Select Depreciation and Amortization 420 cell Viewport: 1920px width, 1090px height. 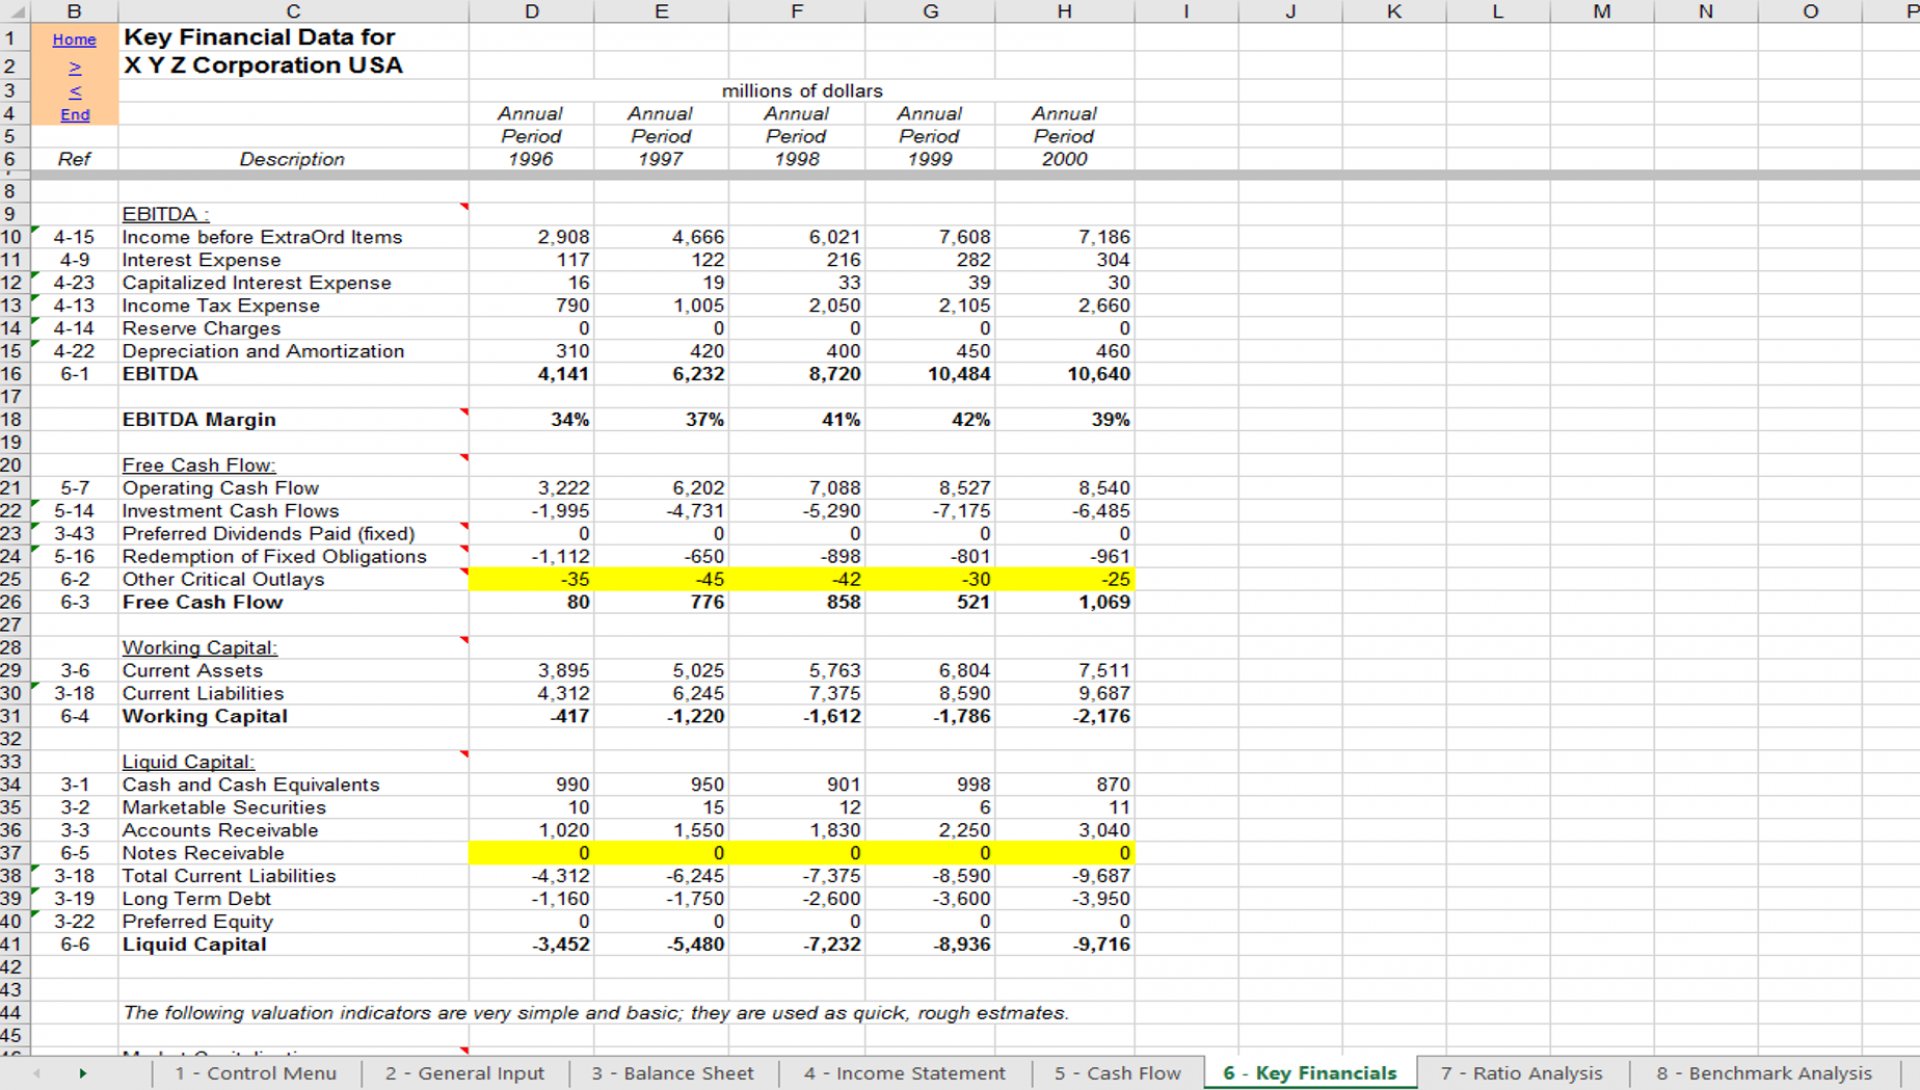(661, 351)
